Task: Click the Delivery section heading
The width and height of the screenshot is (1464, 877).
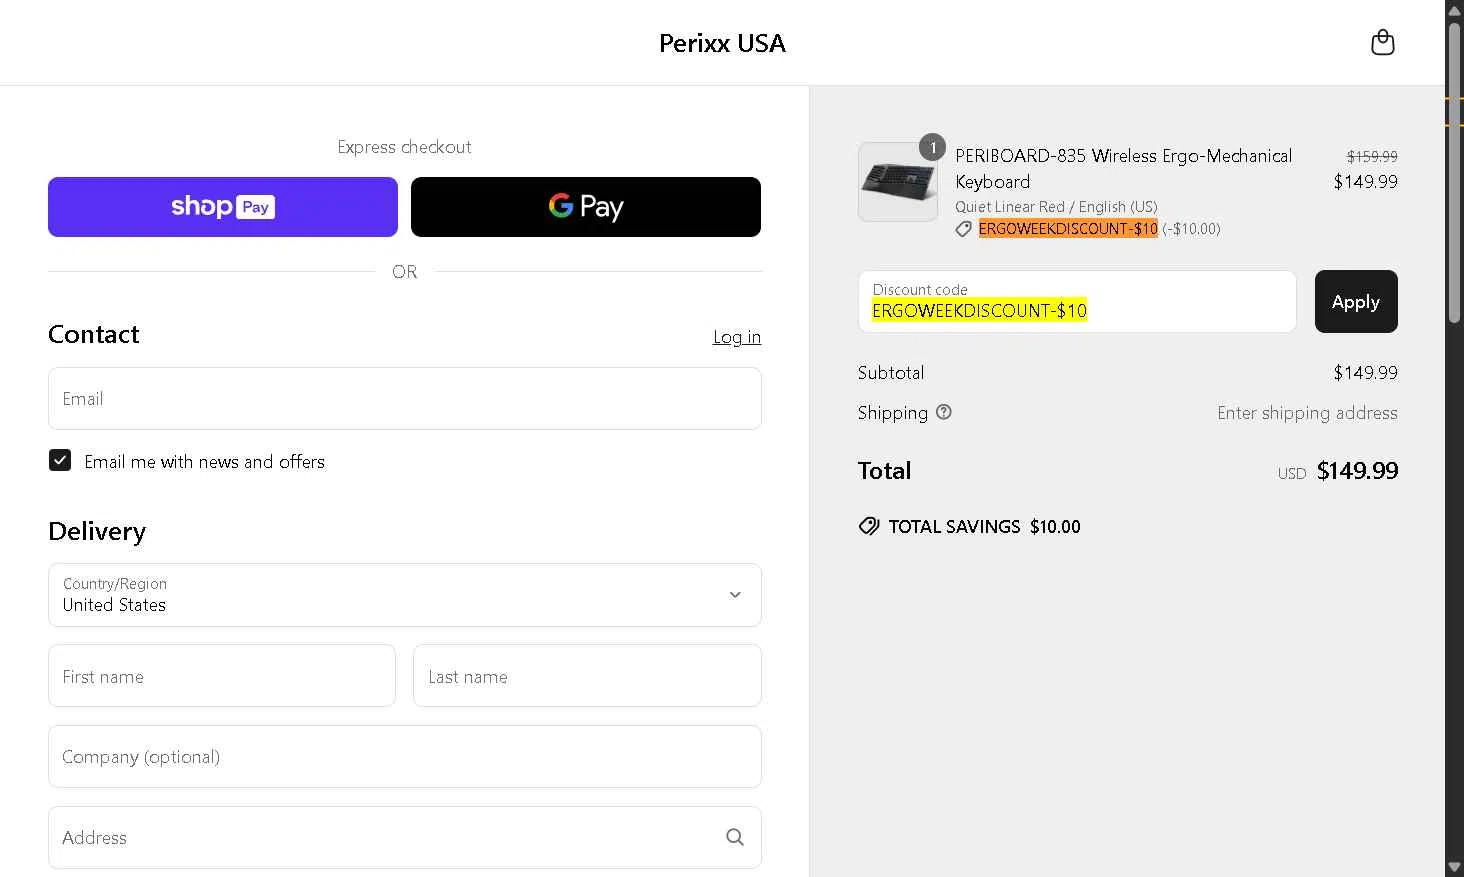Action: (x=97, y=531)
